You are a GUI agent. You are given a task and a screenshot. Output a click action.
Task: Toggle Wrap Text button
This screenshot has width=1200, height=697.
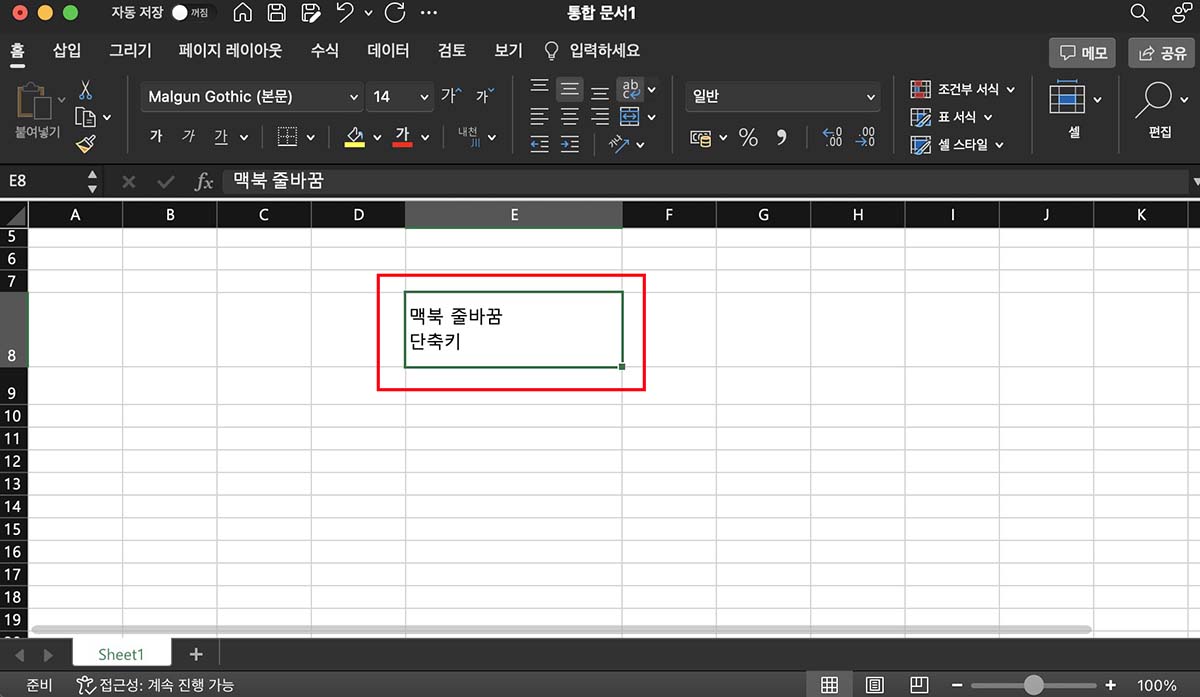[630, 90]
